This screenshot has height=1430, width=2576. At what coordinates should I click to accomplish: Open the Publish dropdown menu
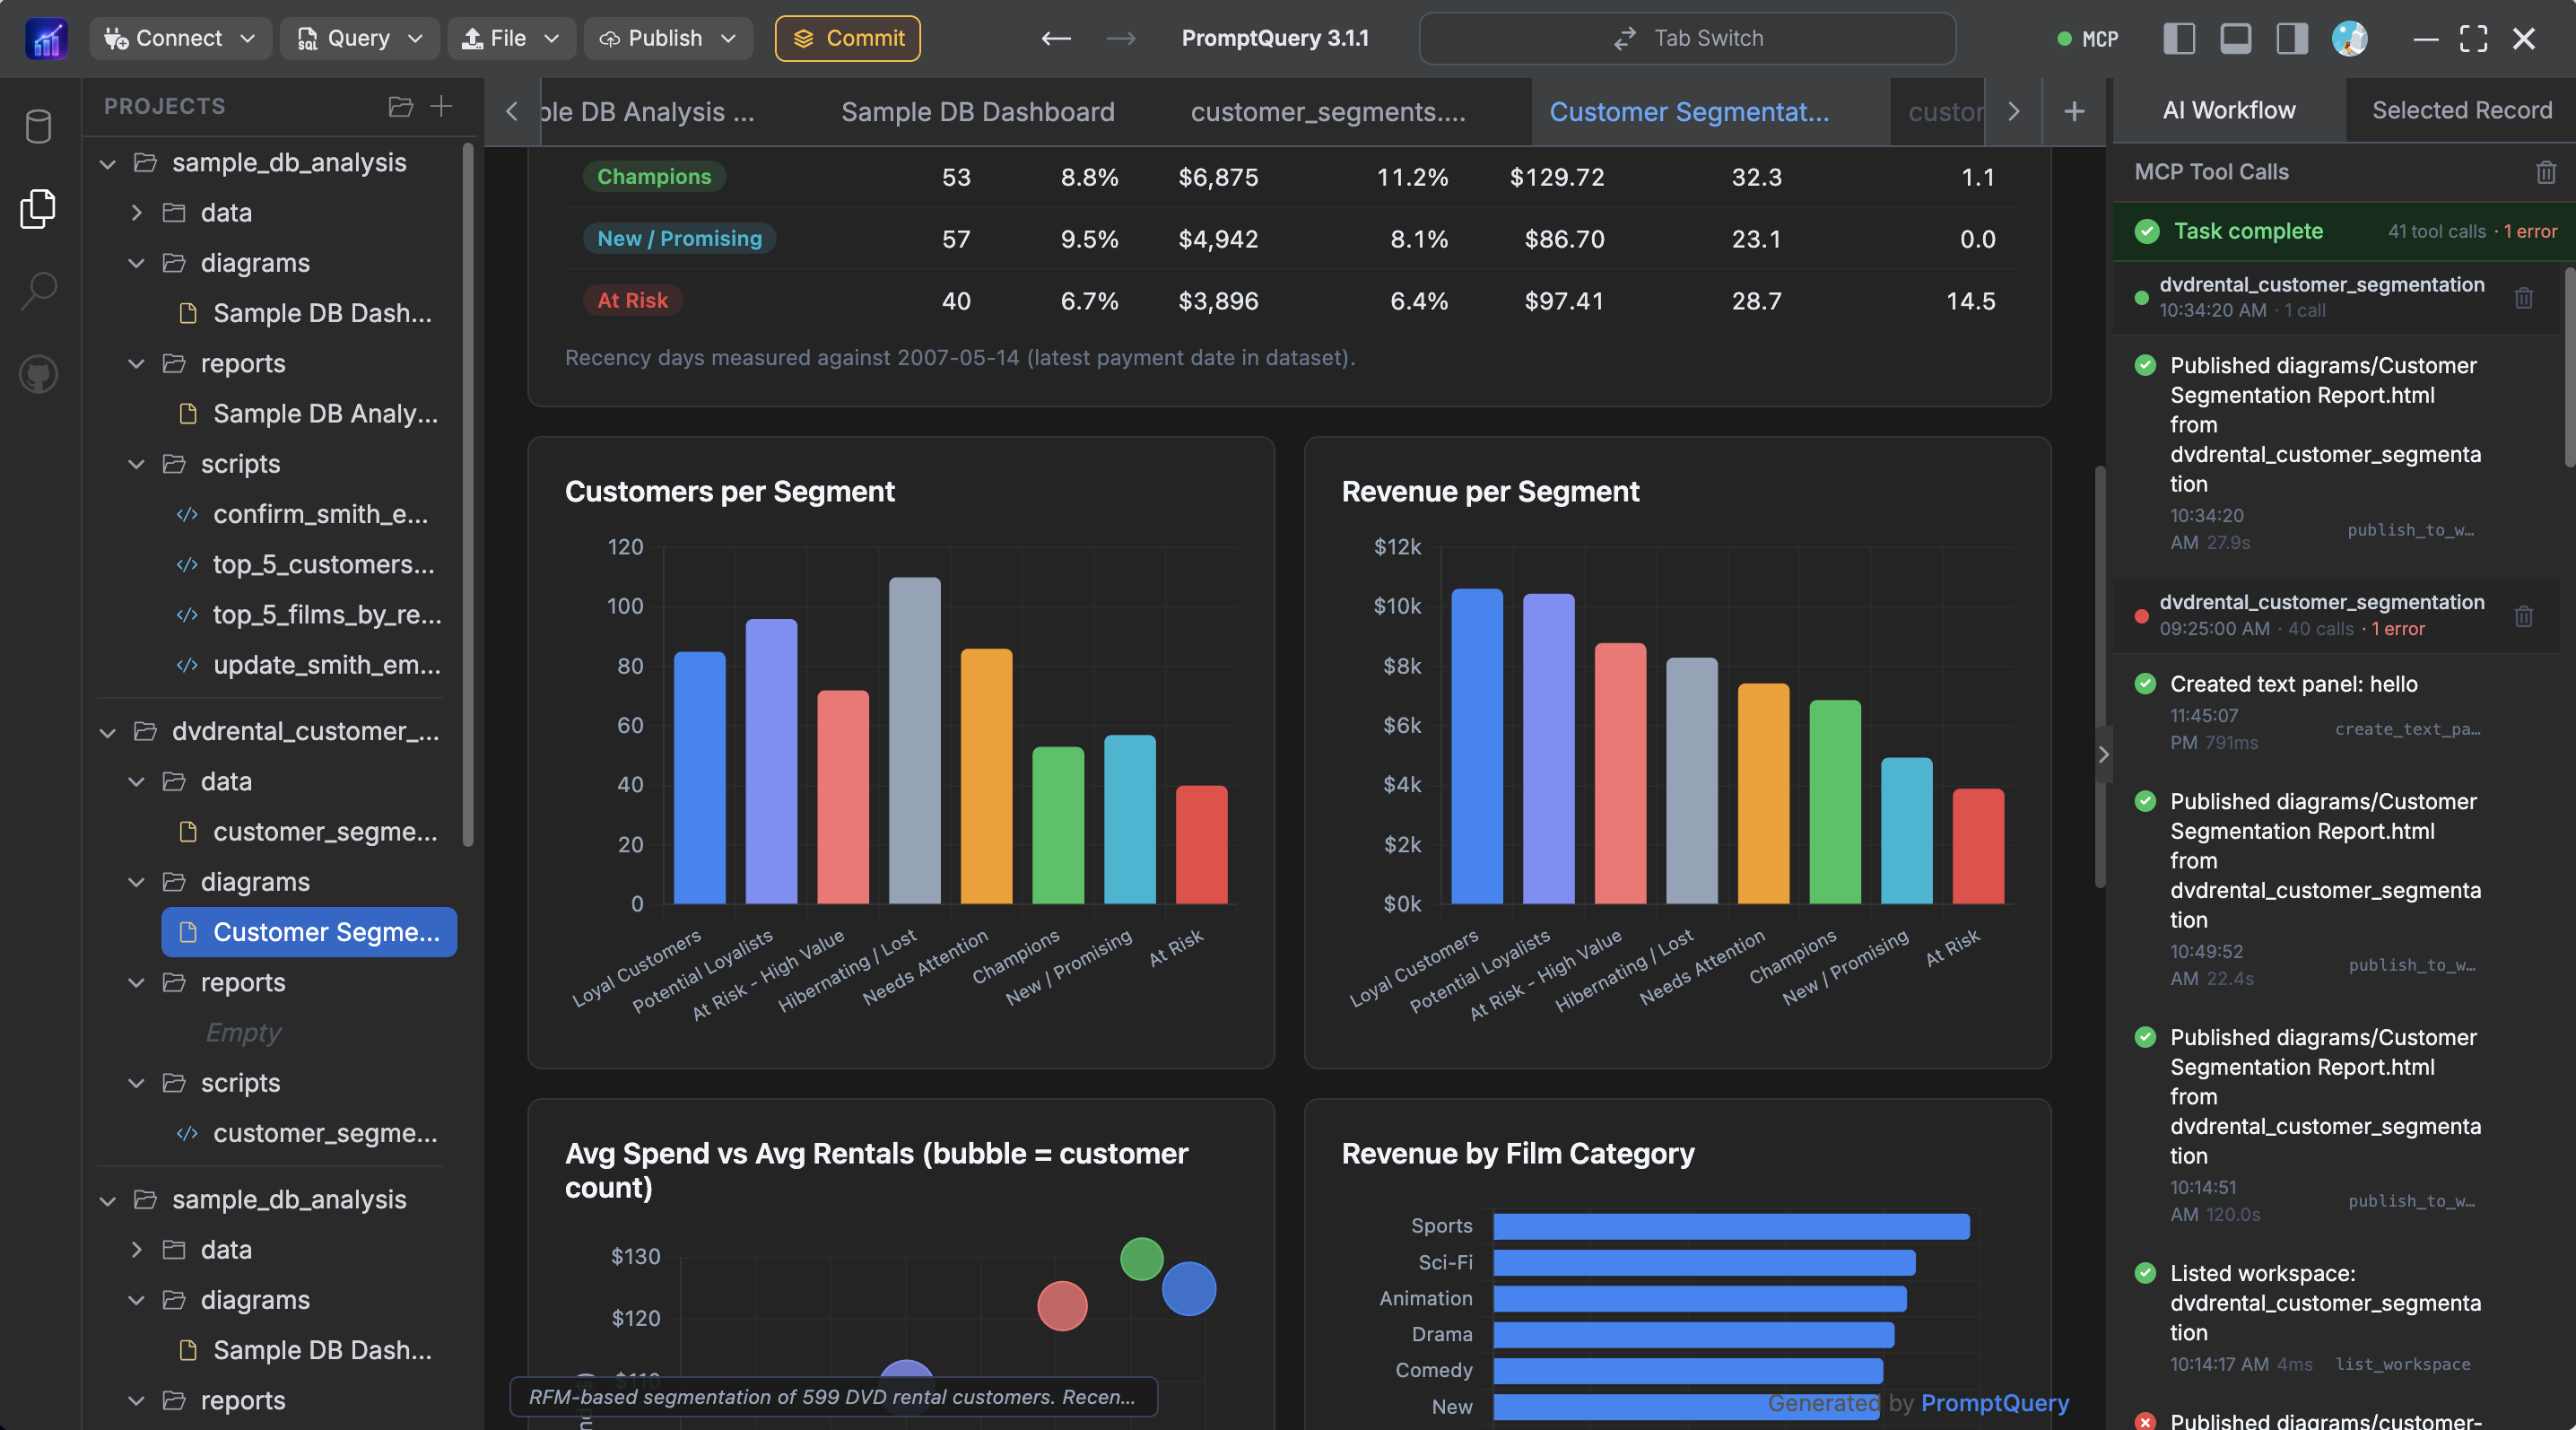click(667, 38)
